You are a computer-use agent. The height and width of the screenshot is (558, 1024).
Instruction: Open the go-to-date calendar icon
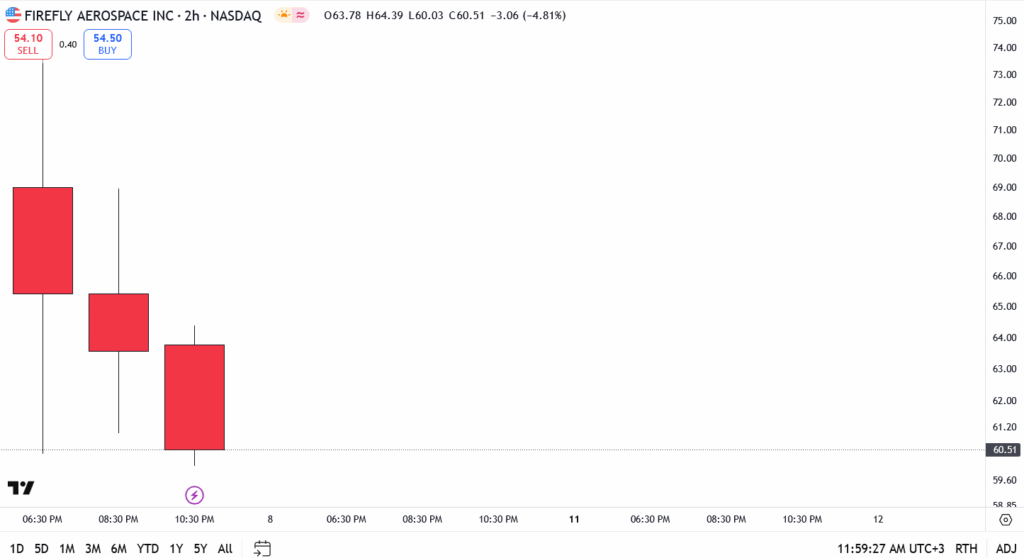tap(262, 548)
